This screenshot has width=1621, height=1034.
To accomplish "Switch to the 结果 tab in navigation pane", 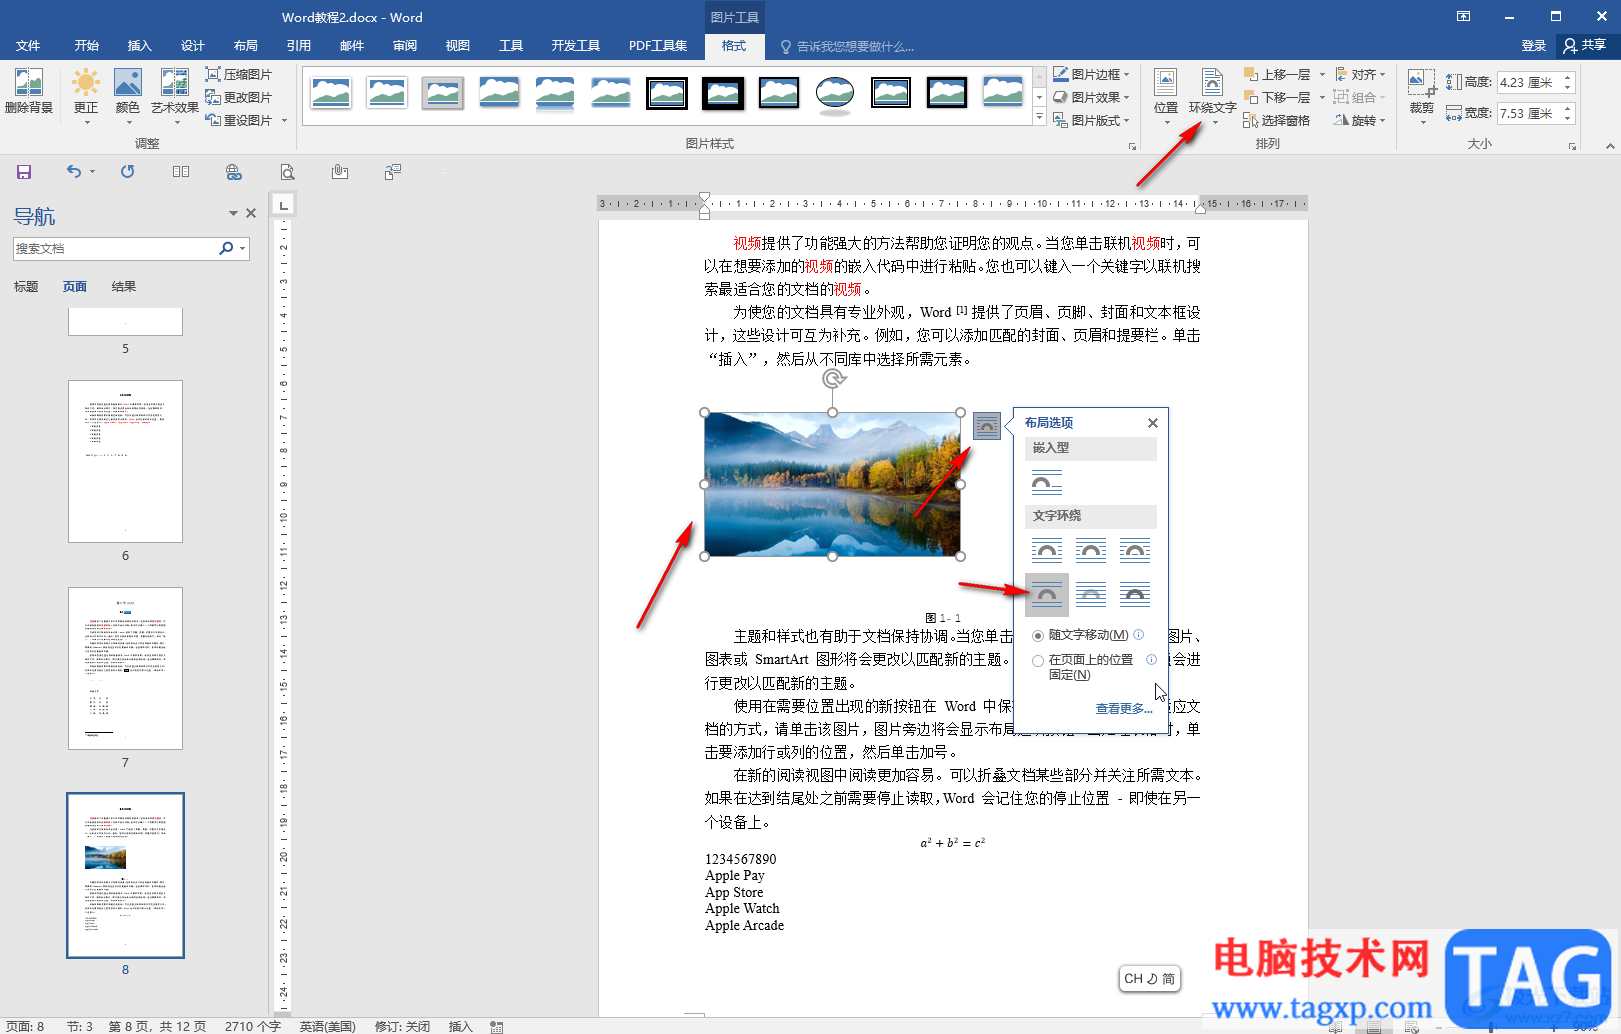I will click(124, 287).
